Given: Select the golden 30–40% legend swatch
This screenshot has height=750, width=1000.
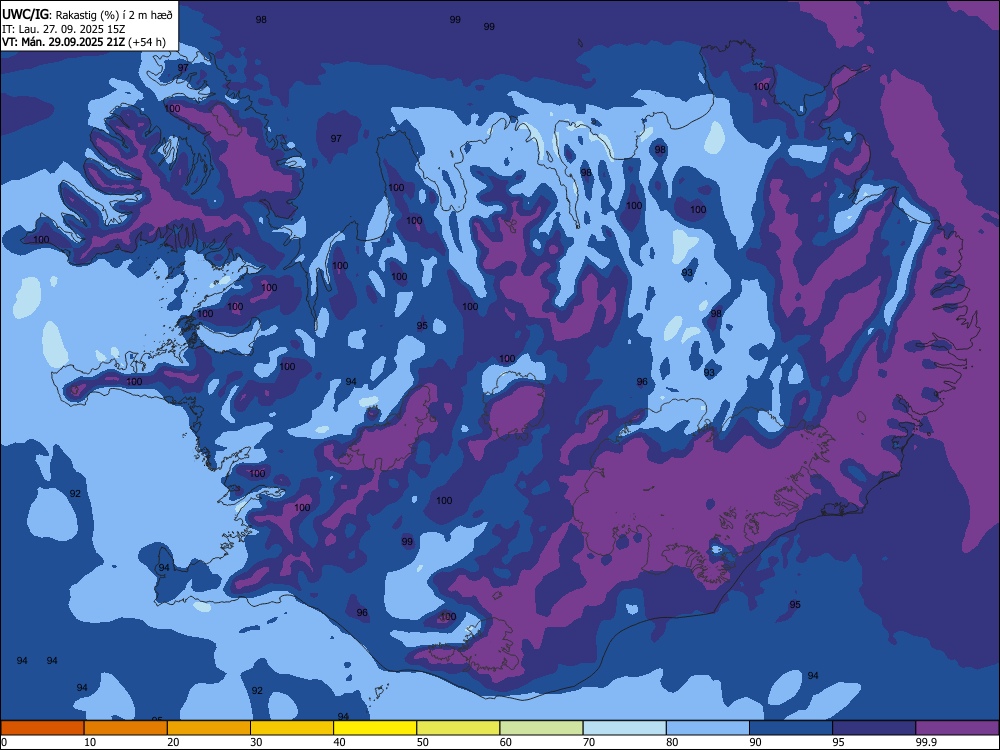Looking at the screenshot, I should pos(292,728).
